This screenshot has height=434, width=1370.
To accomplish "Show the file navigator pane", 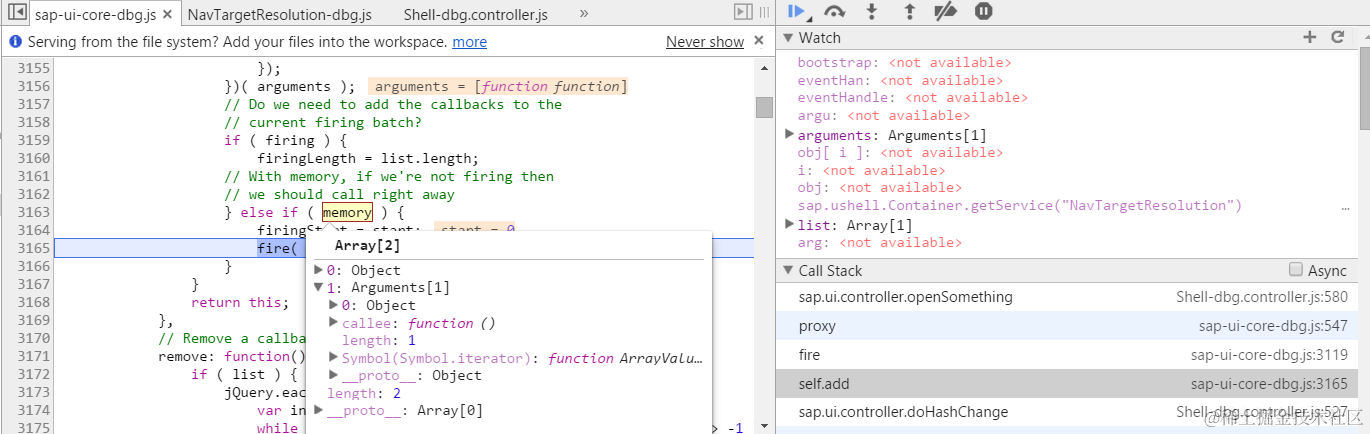I will (x=15, y=13).
